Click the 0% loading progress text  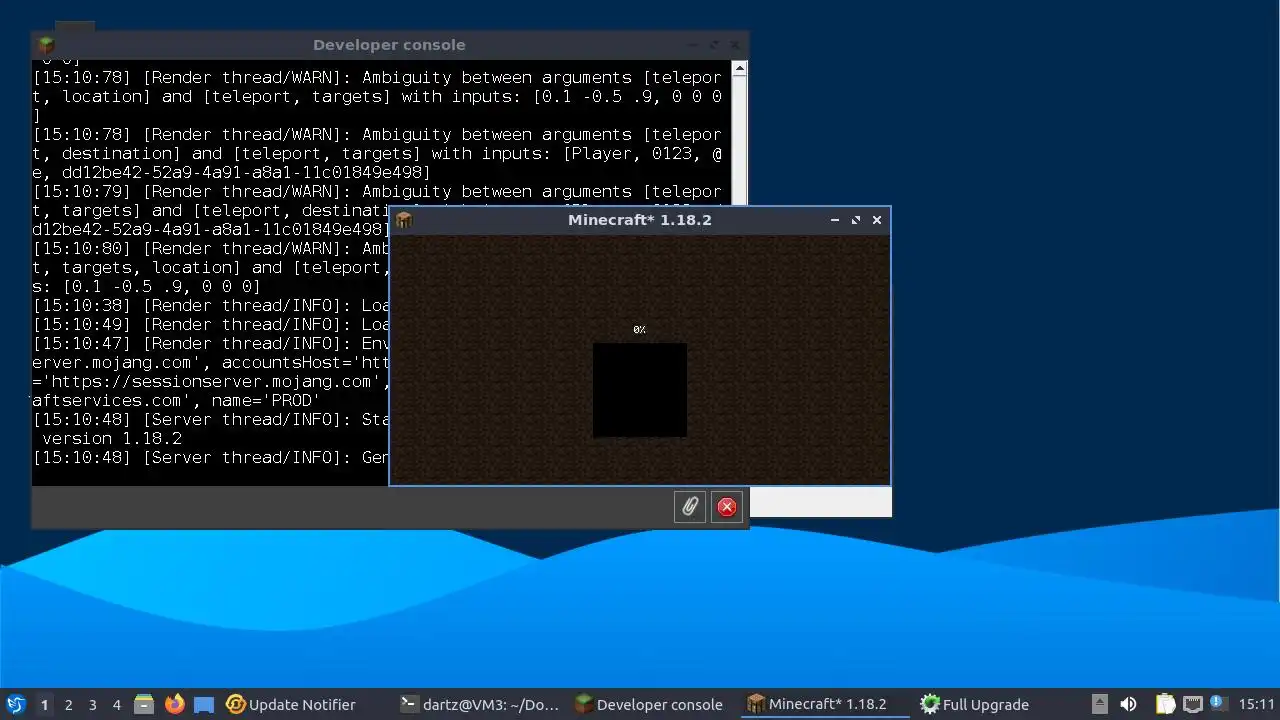tap(640, 330)
